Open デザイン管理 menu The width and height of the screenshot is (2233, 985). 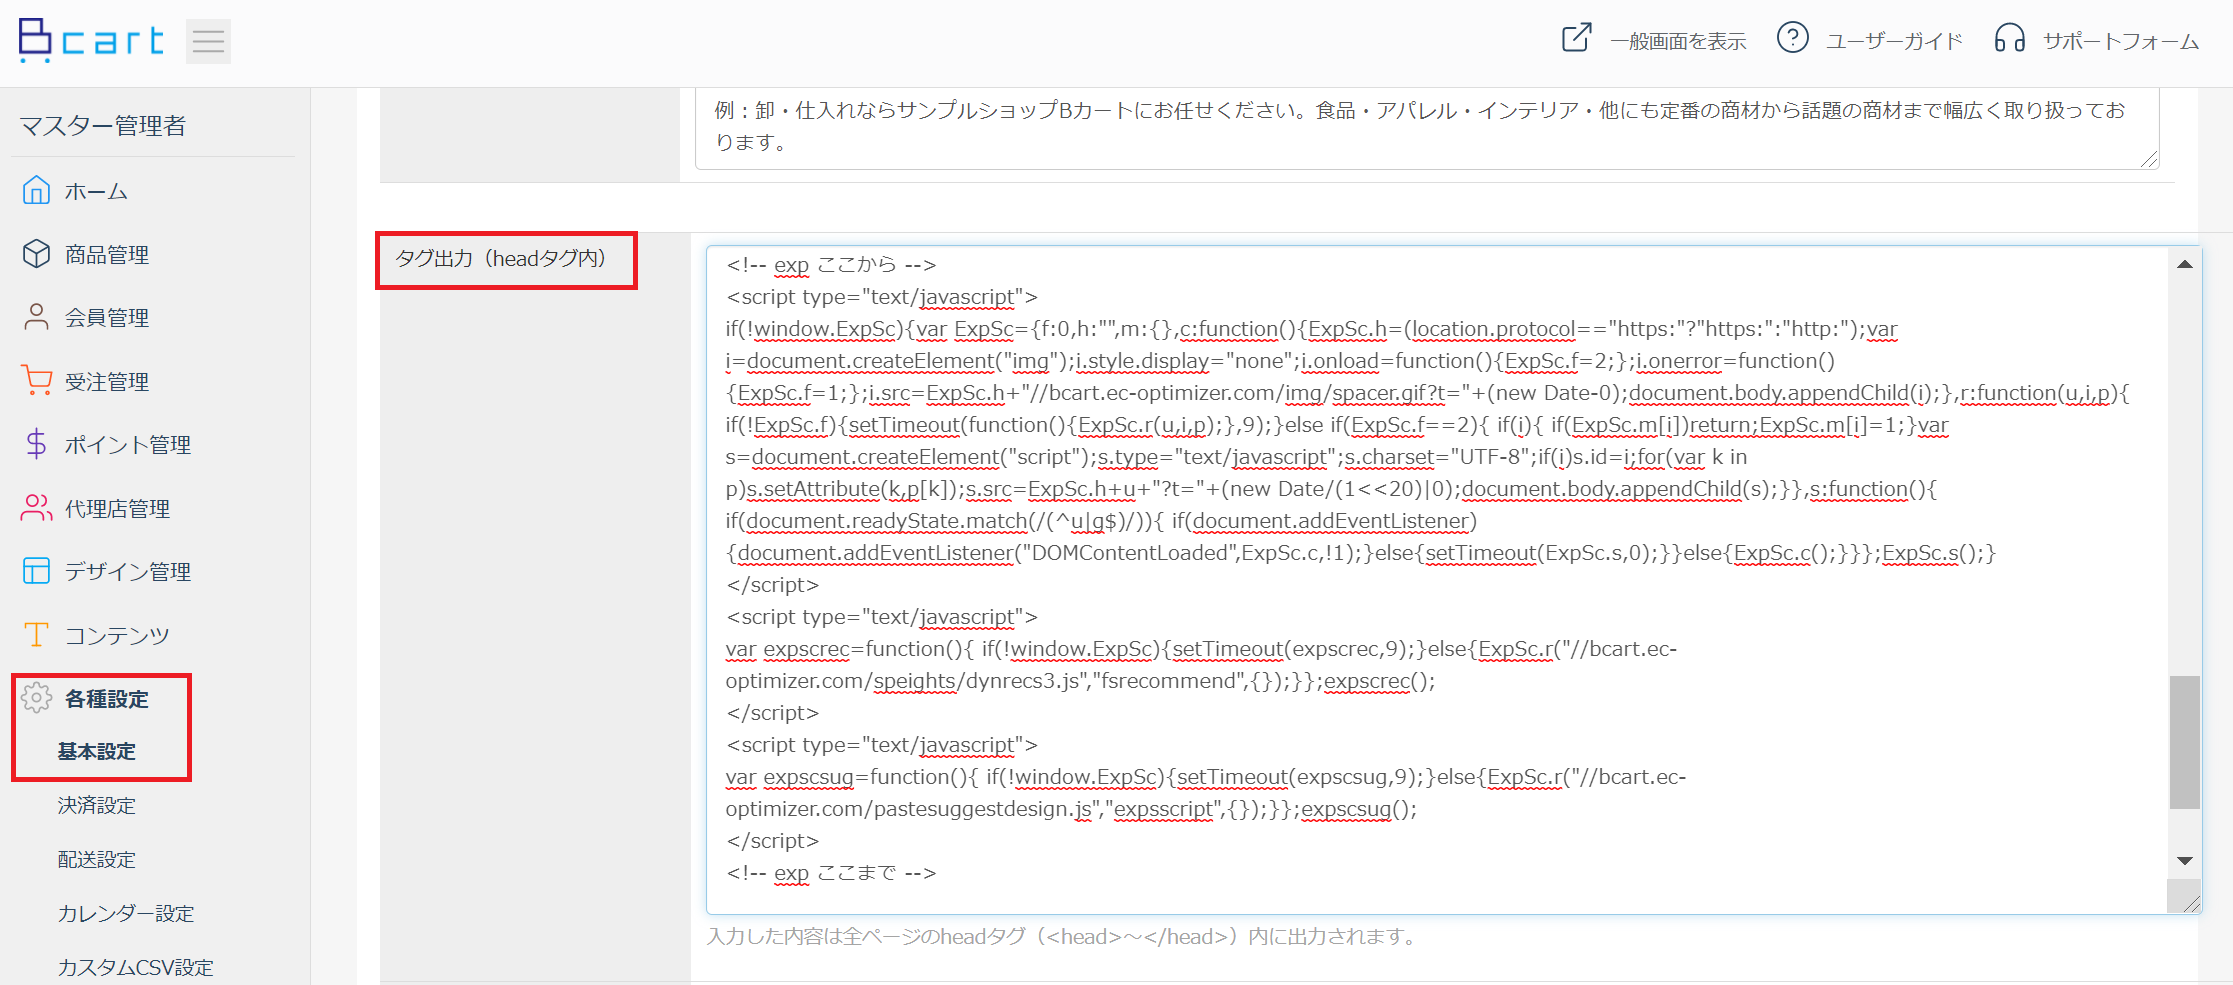pos(128,572)
